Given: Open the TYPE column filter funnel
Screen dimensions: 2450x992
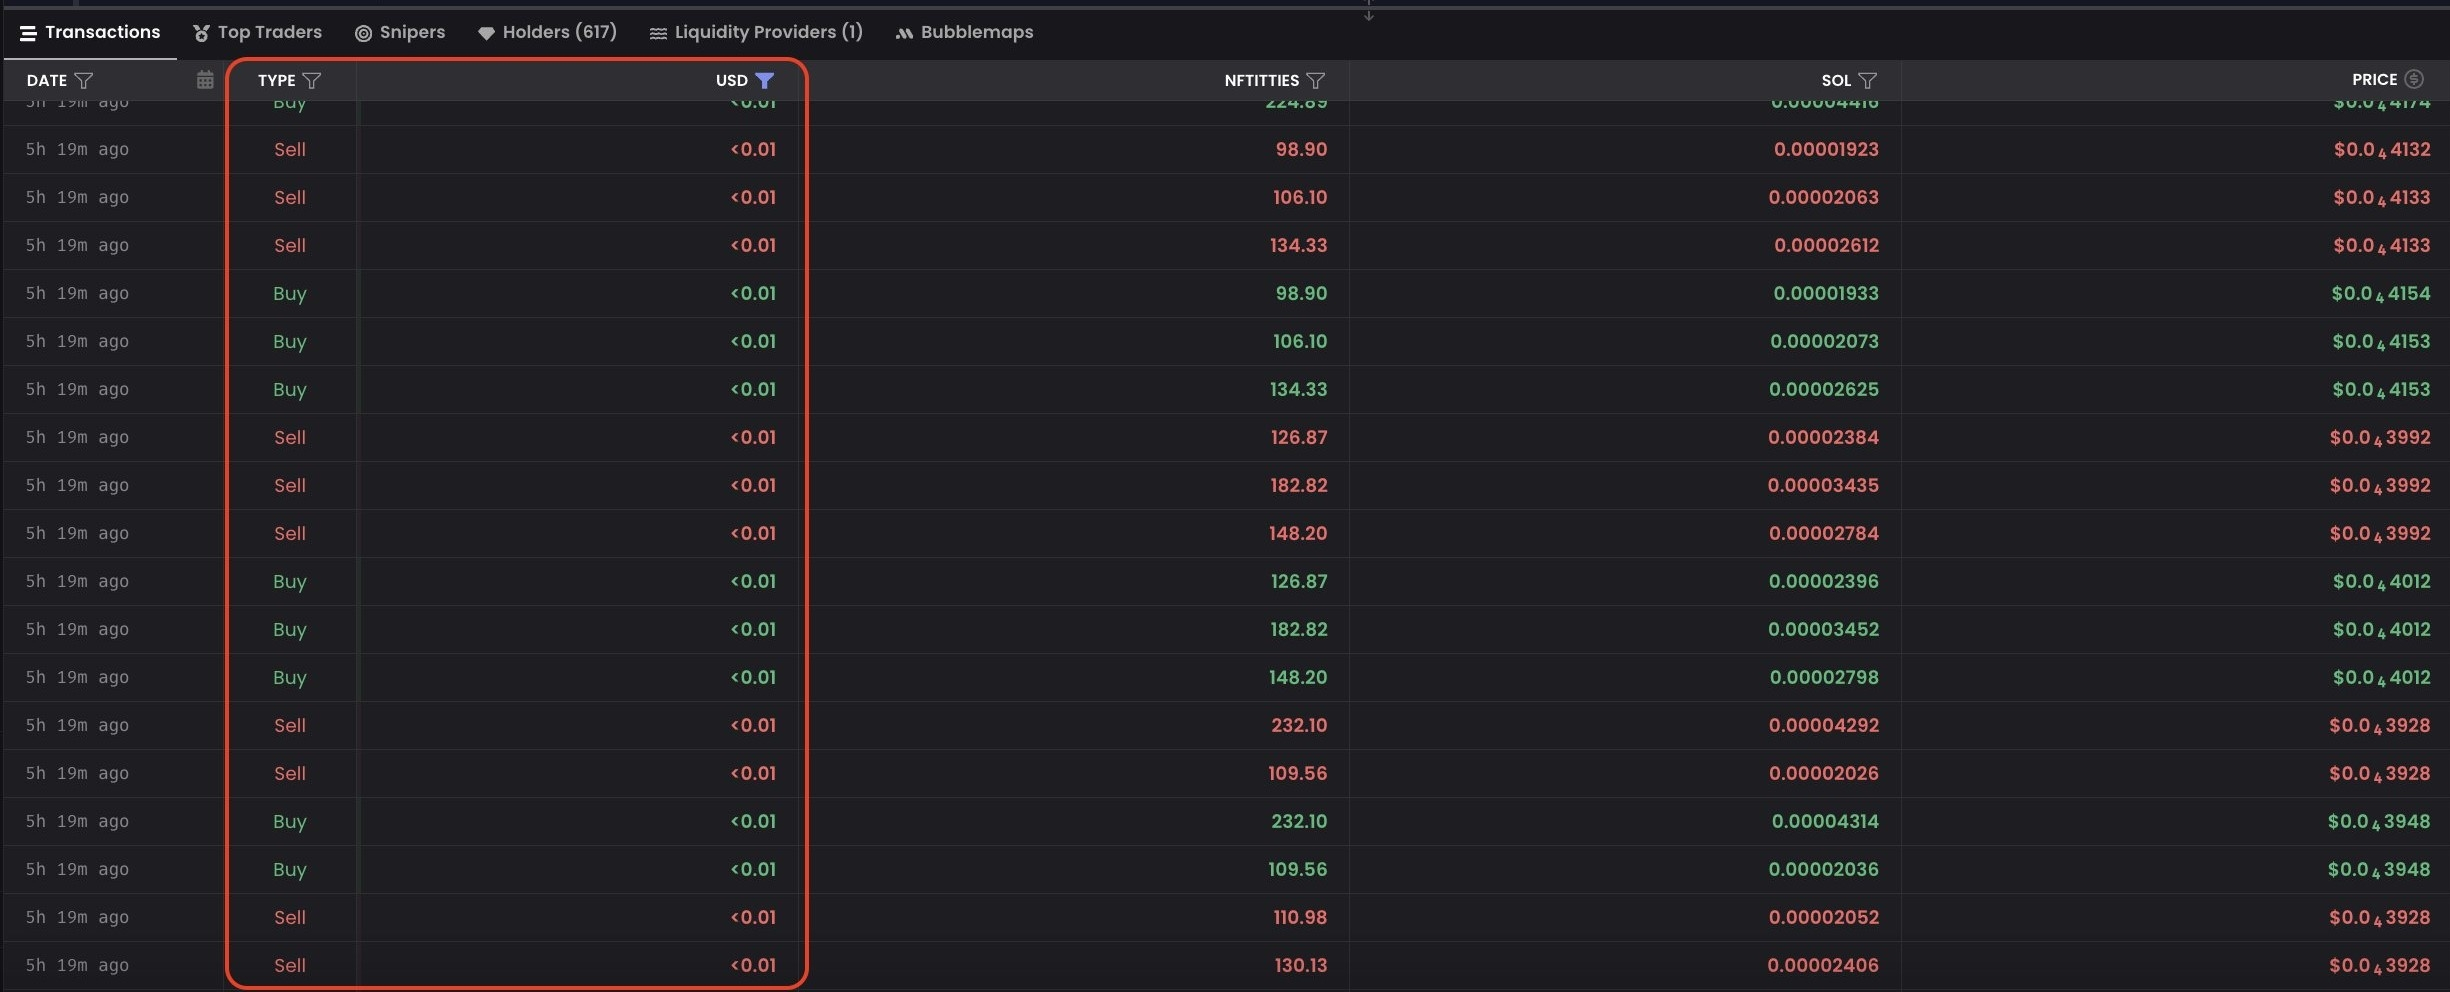Looking at the screenshot, I should 312,80.
